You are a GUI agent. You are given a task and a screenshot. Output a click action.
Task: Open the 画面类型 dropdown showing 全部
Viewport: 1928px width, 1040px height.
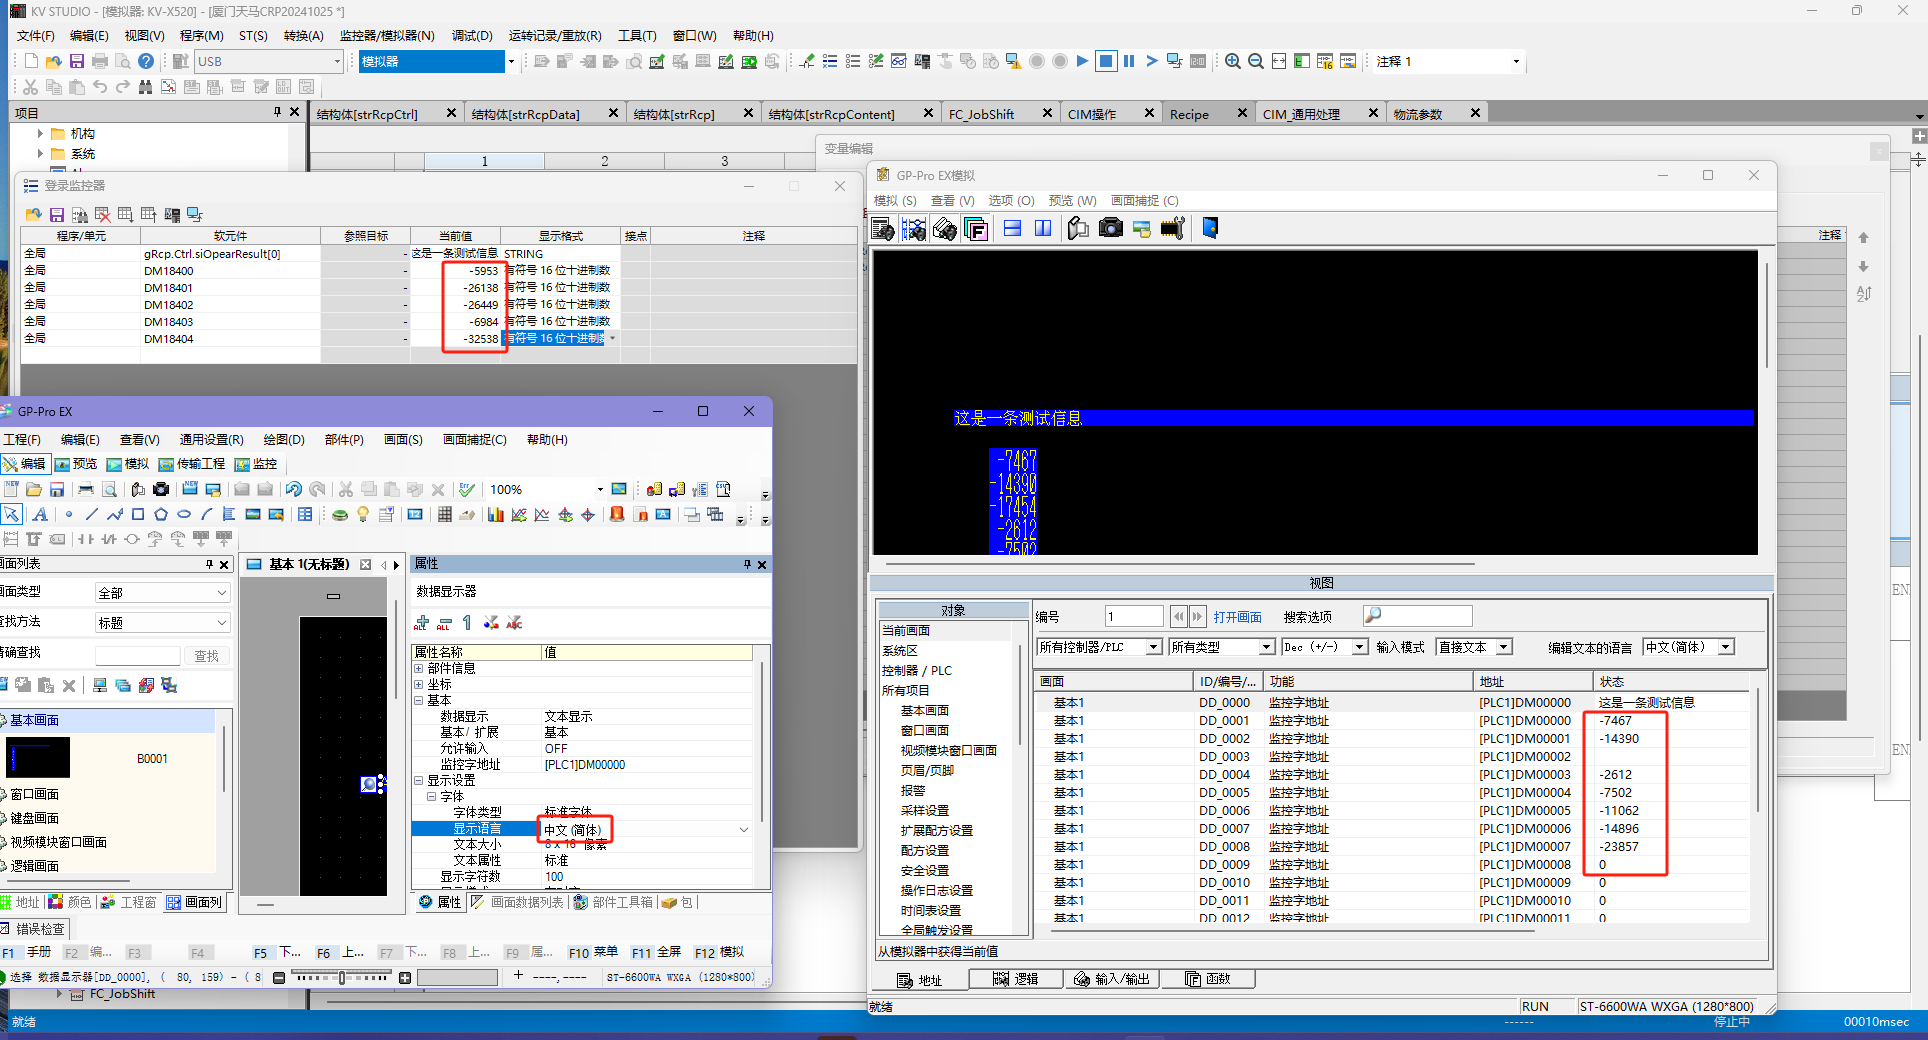tap(162, 593)
